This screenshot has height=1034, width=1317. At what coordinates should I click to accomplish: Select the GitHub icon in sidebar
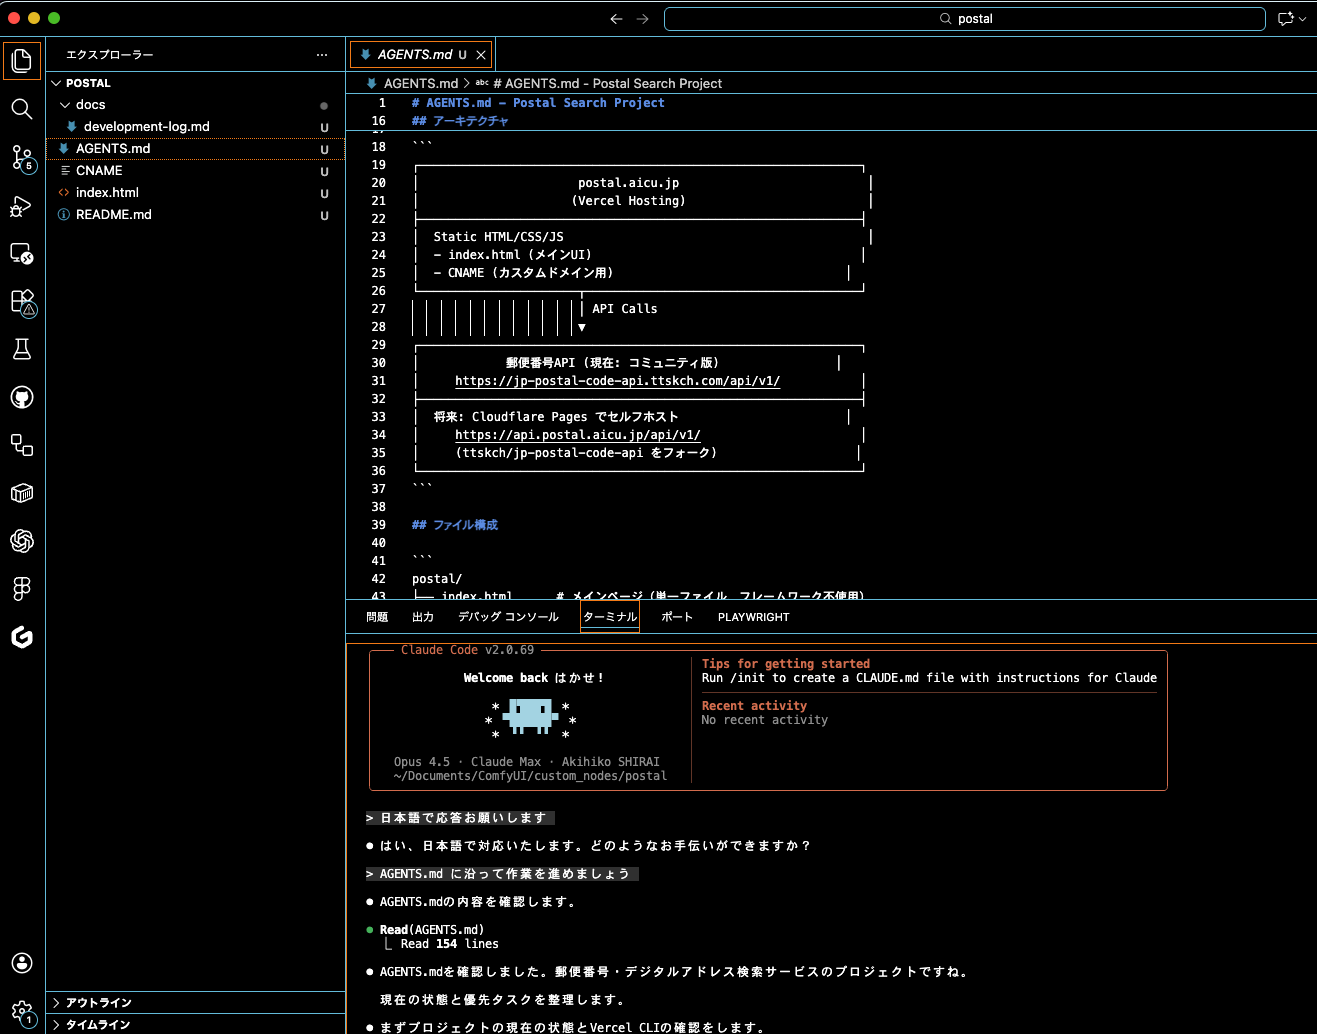pyautogui.click(x=22, y=397)
